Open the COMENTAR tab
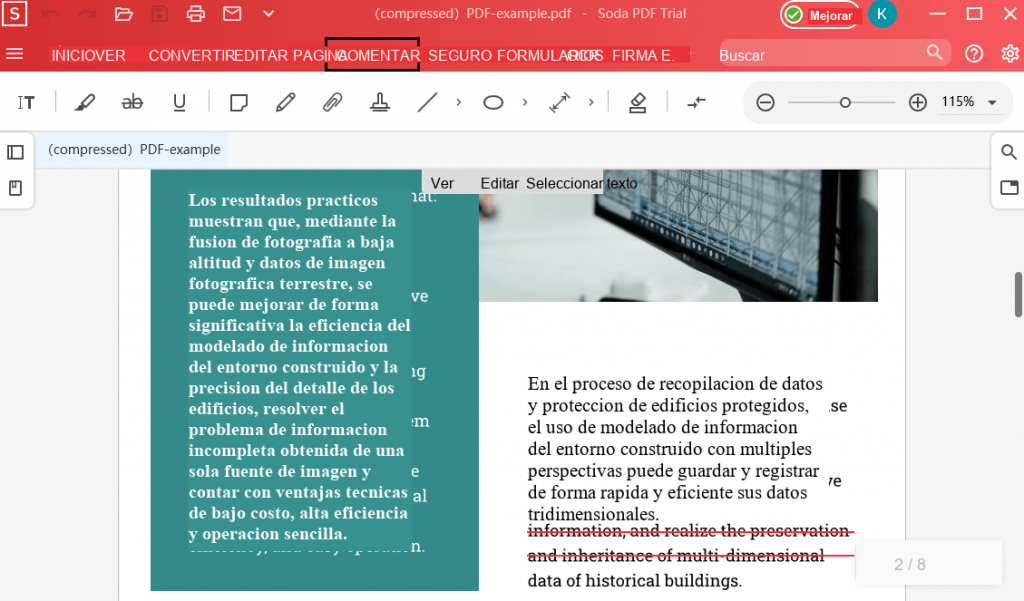Screen dimensions: 1024x601 (372, 55)
